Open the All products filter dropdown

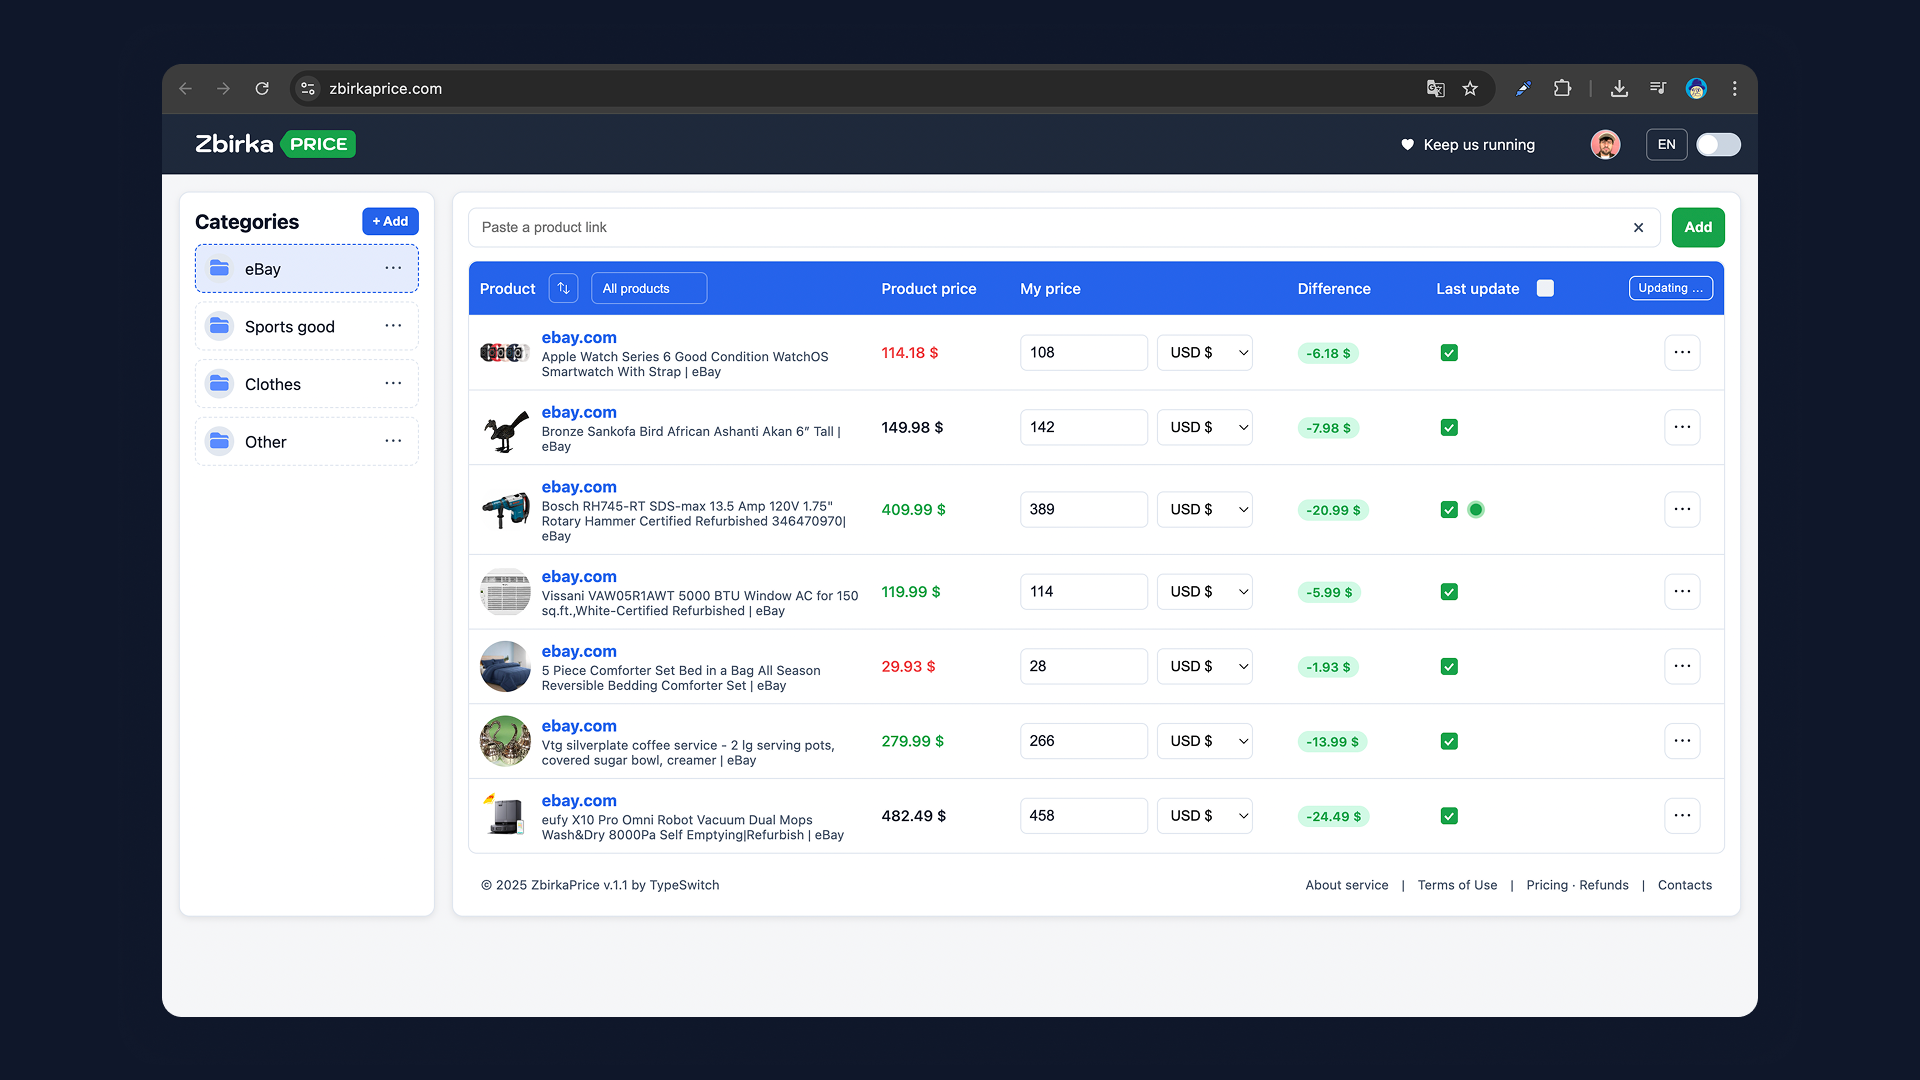coord(649,288)
